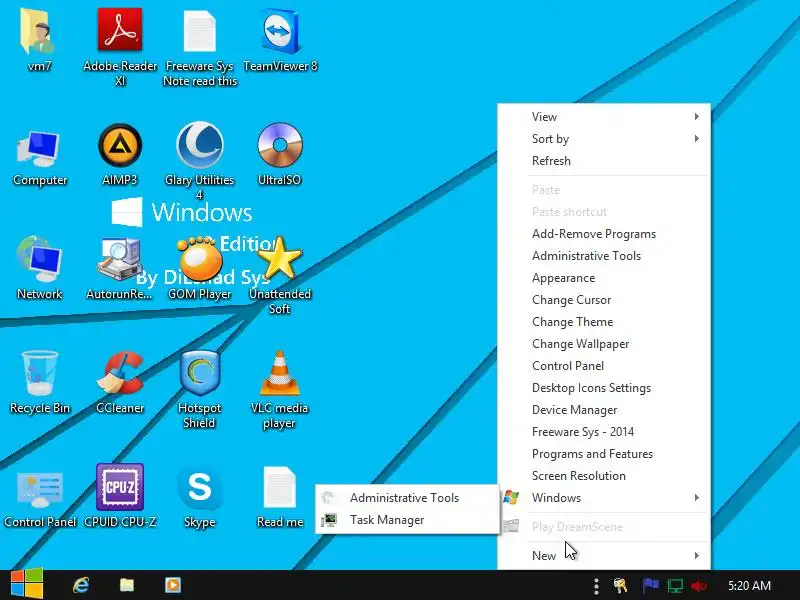
Task: Select the Computer desktop icon
Action: pyautogui.click(x=40, y=148)
